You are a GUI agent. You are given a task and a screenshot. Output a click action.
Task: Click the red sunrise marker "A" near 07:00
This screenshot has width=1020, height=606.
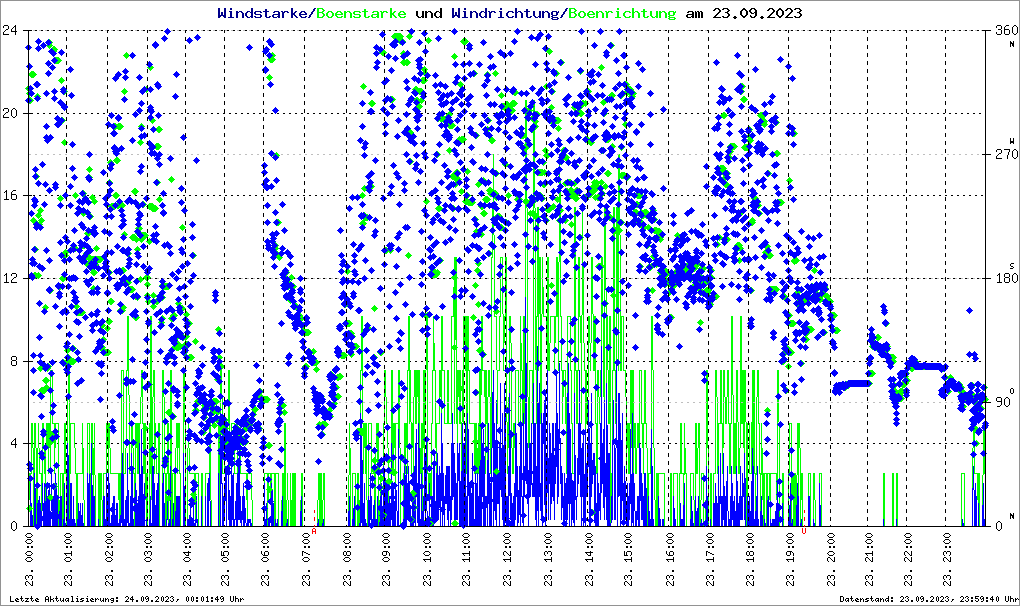315,532
